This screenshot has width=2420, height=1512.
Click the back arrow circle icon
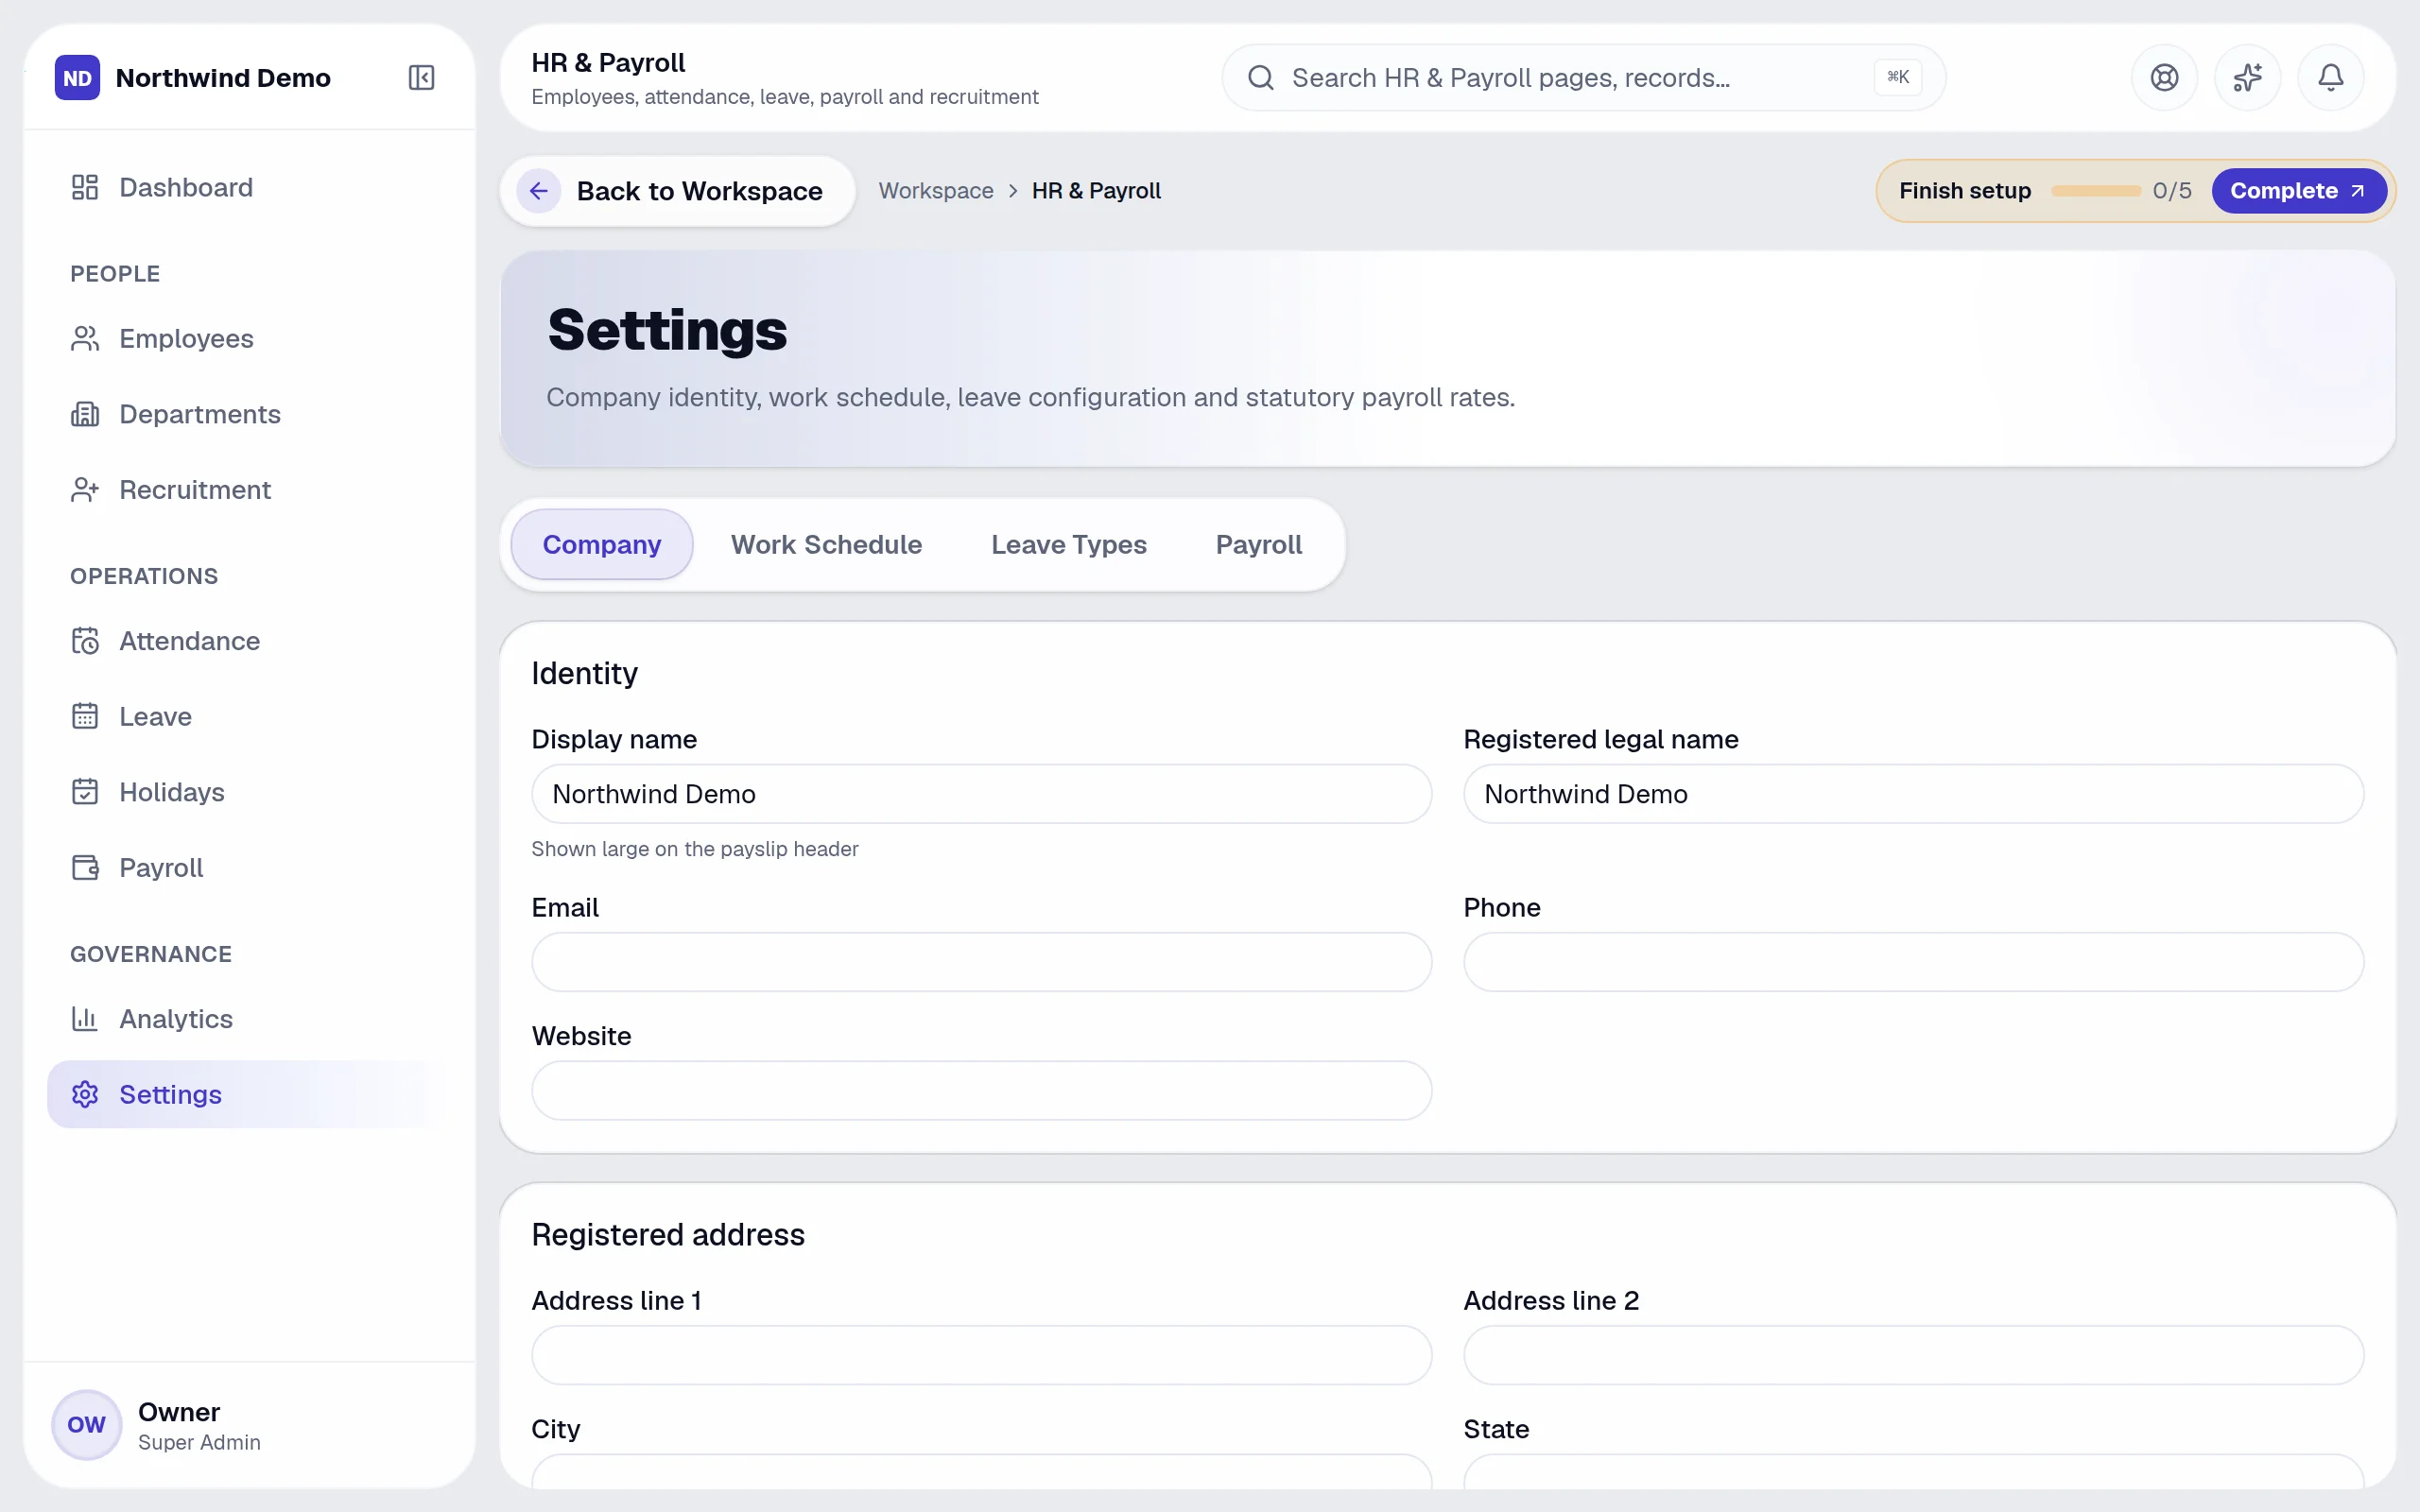(x=538, y=191)
